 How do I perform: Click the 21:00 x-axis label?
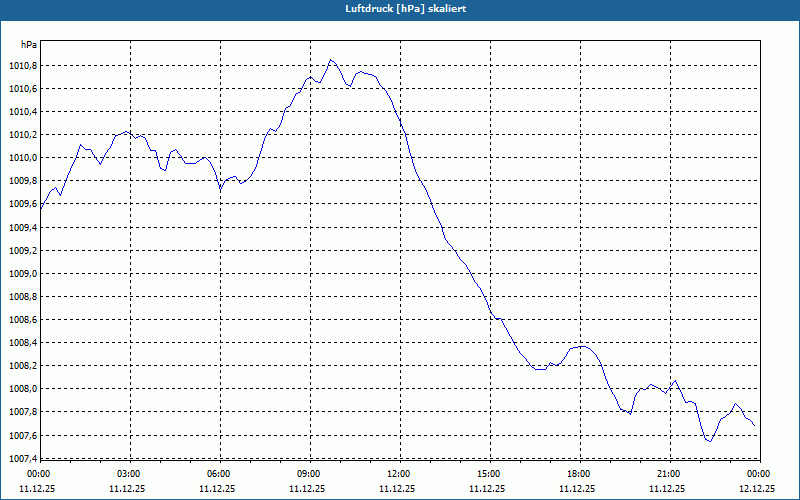(670, 474)
